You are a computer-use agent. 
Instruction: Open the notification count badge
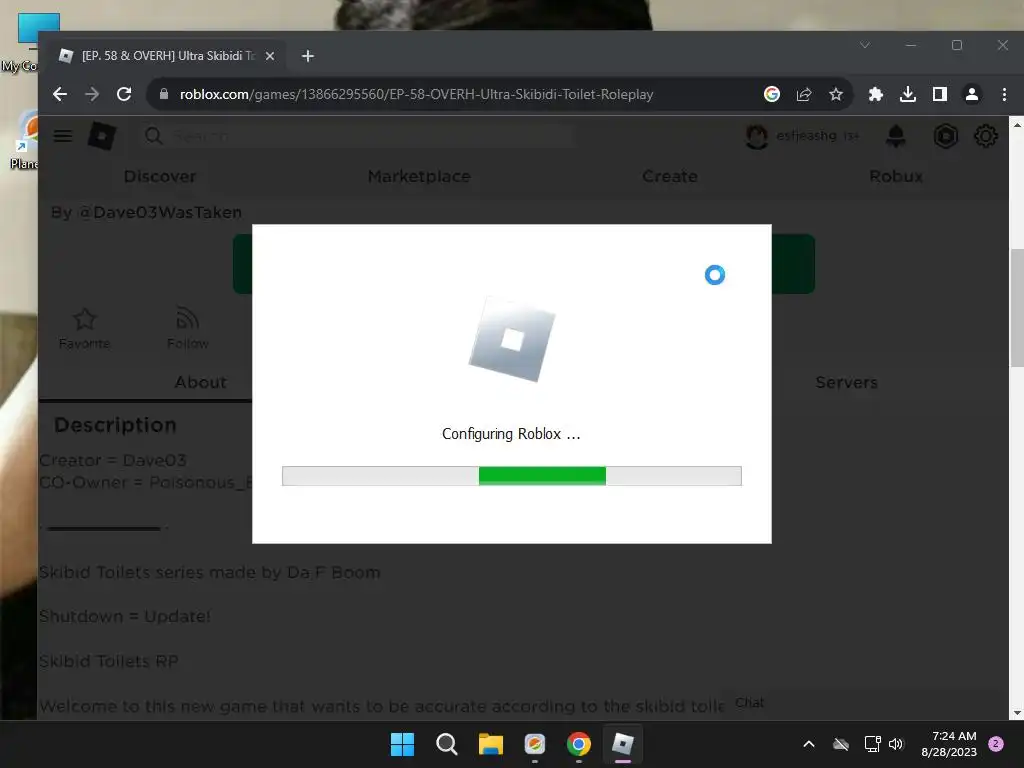[996, 744]
